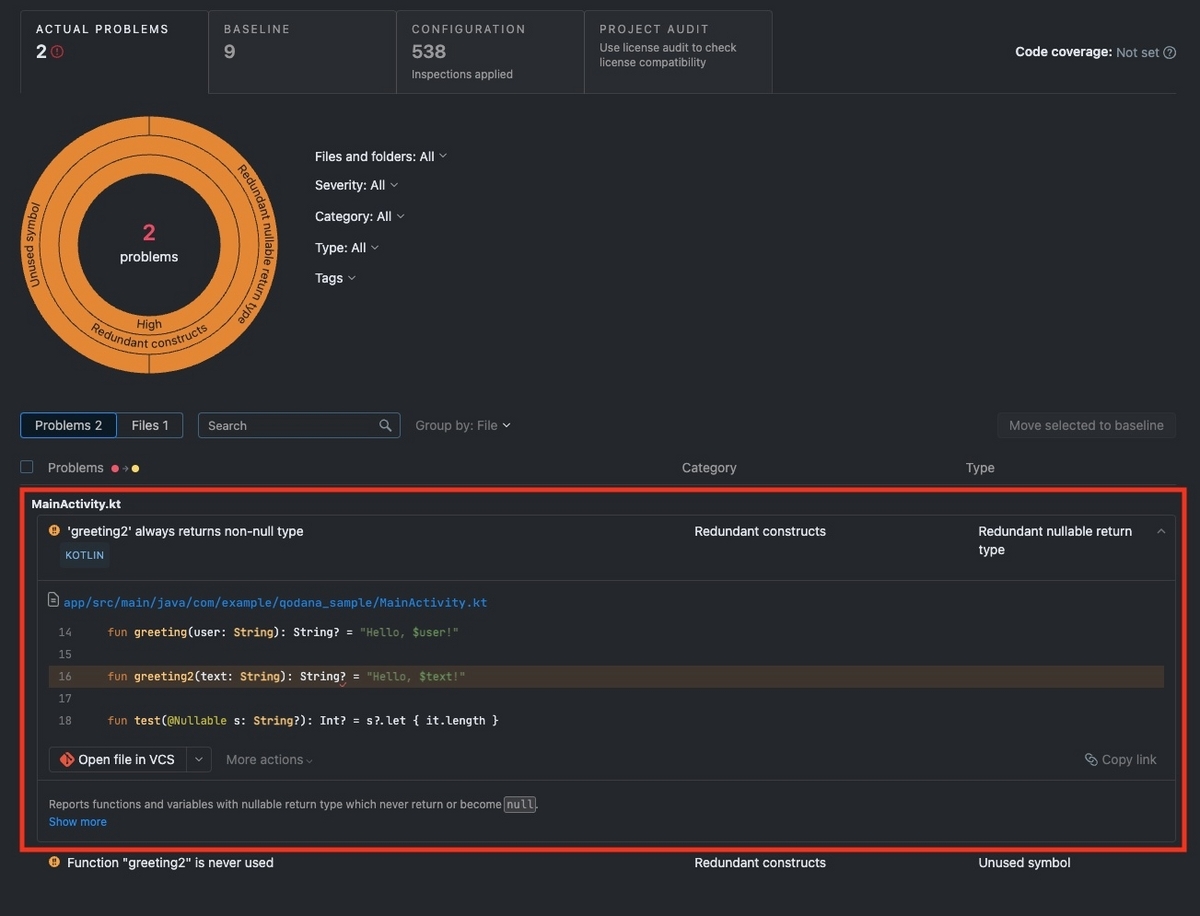
Task: Switch the list view to Problems 2
Action: [x=68, y=426]
